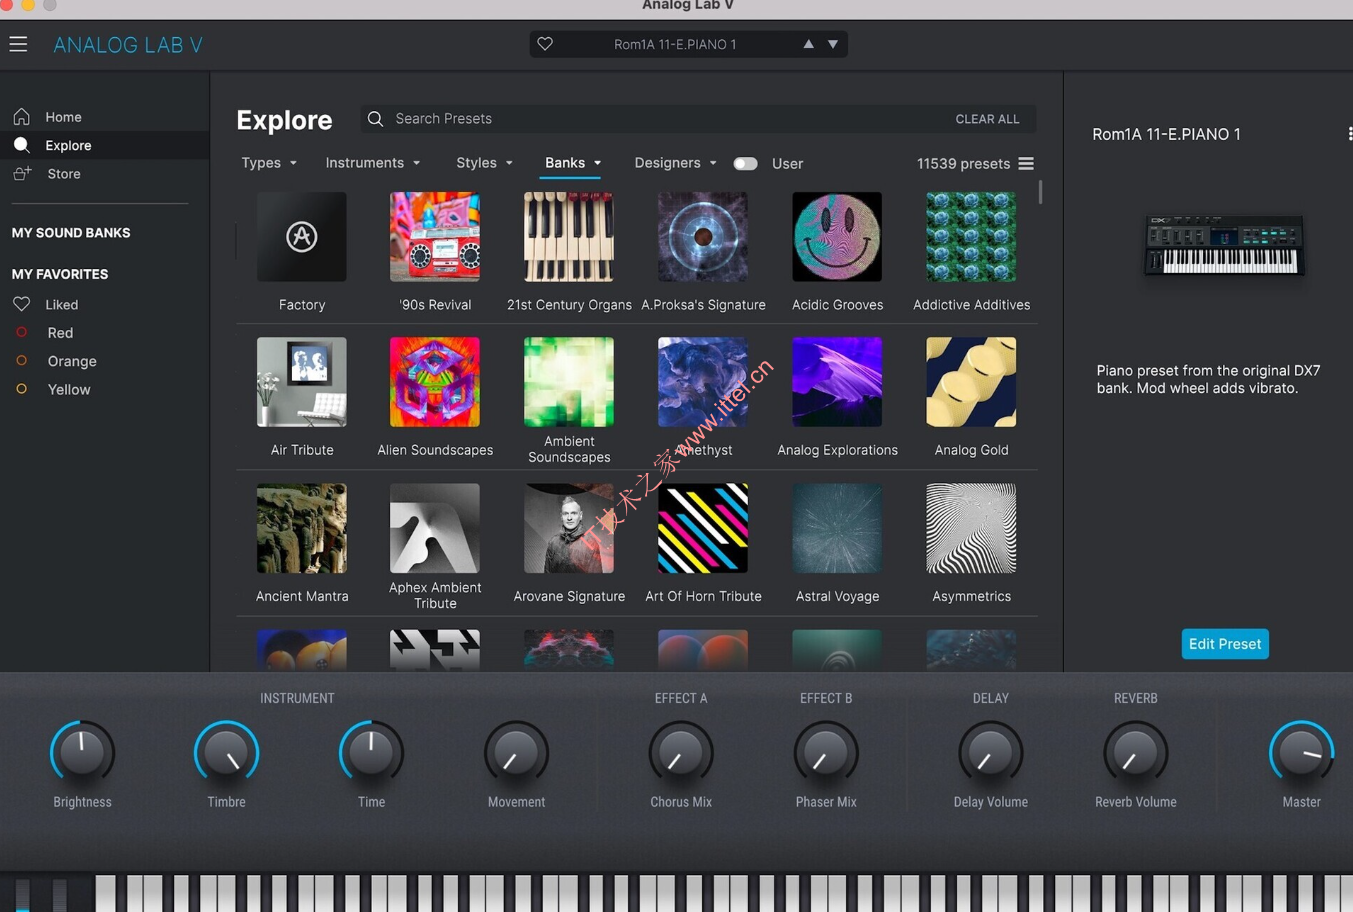Image resolution: width=1353 pixels, height=912 pixels.
Task: Open preset options three-dot menu
Action: pos(1349,134)
